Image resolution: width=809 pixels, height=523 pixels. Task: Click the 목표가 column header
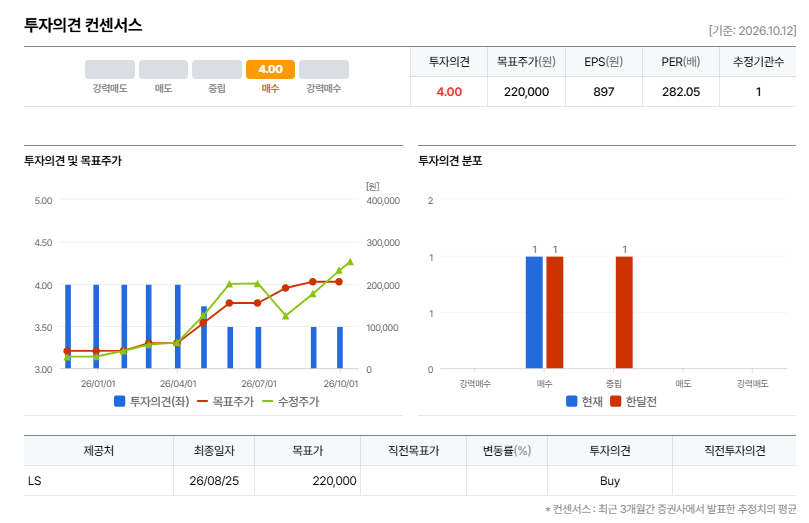pyautogui.click(x=308, y=451)
